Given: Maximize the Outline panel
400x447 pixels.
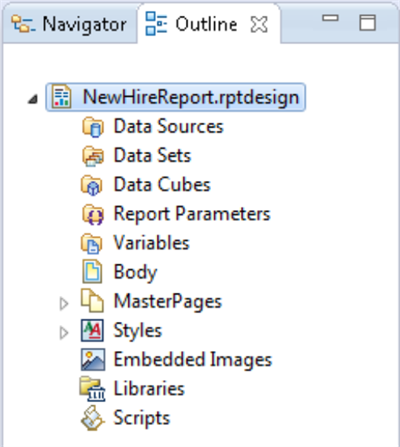Looking at the screenshot, I should pos(368,23).
